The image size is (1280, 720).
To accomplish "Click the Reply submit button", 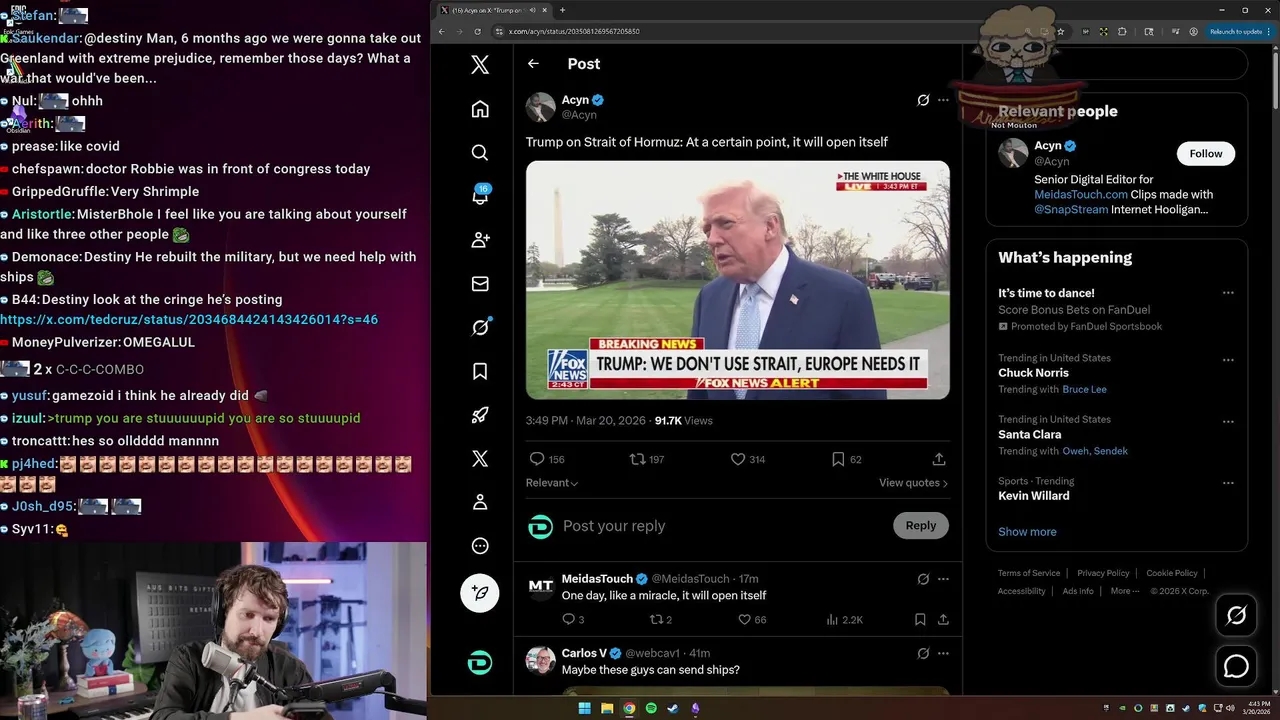I will pyautogui.click(x=920, y=525).
